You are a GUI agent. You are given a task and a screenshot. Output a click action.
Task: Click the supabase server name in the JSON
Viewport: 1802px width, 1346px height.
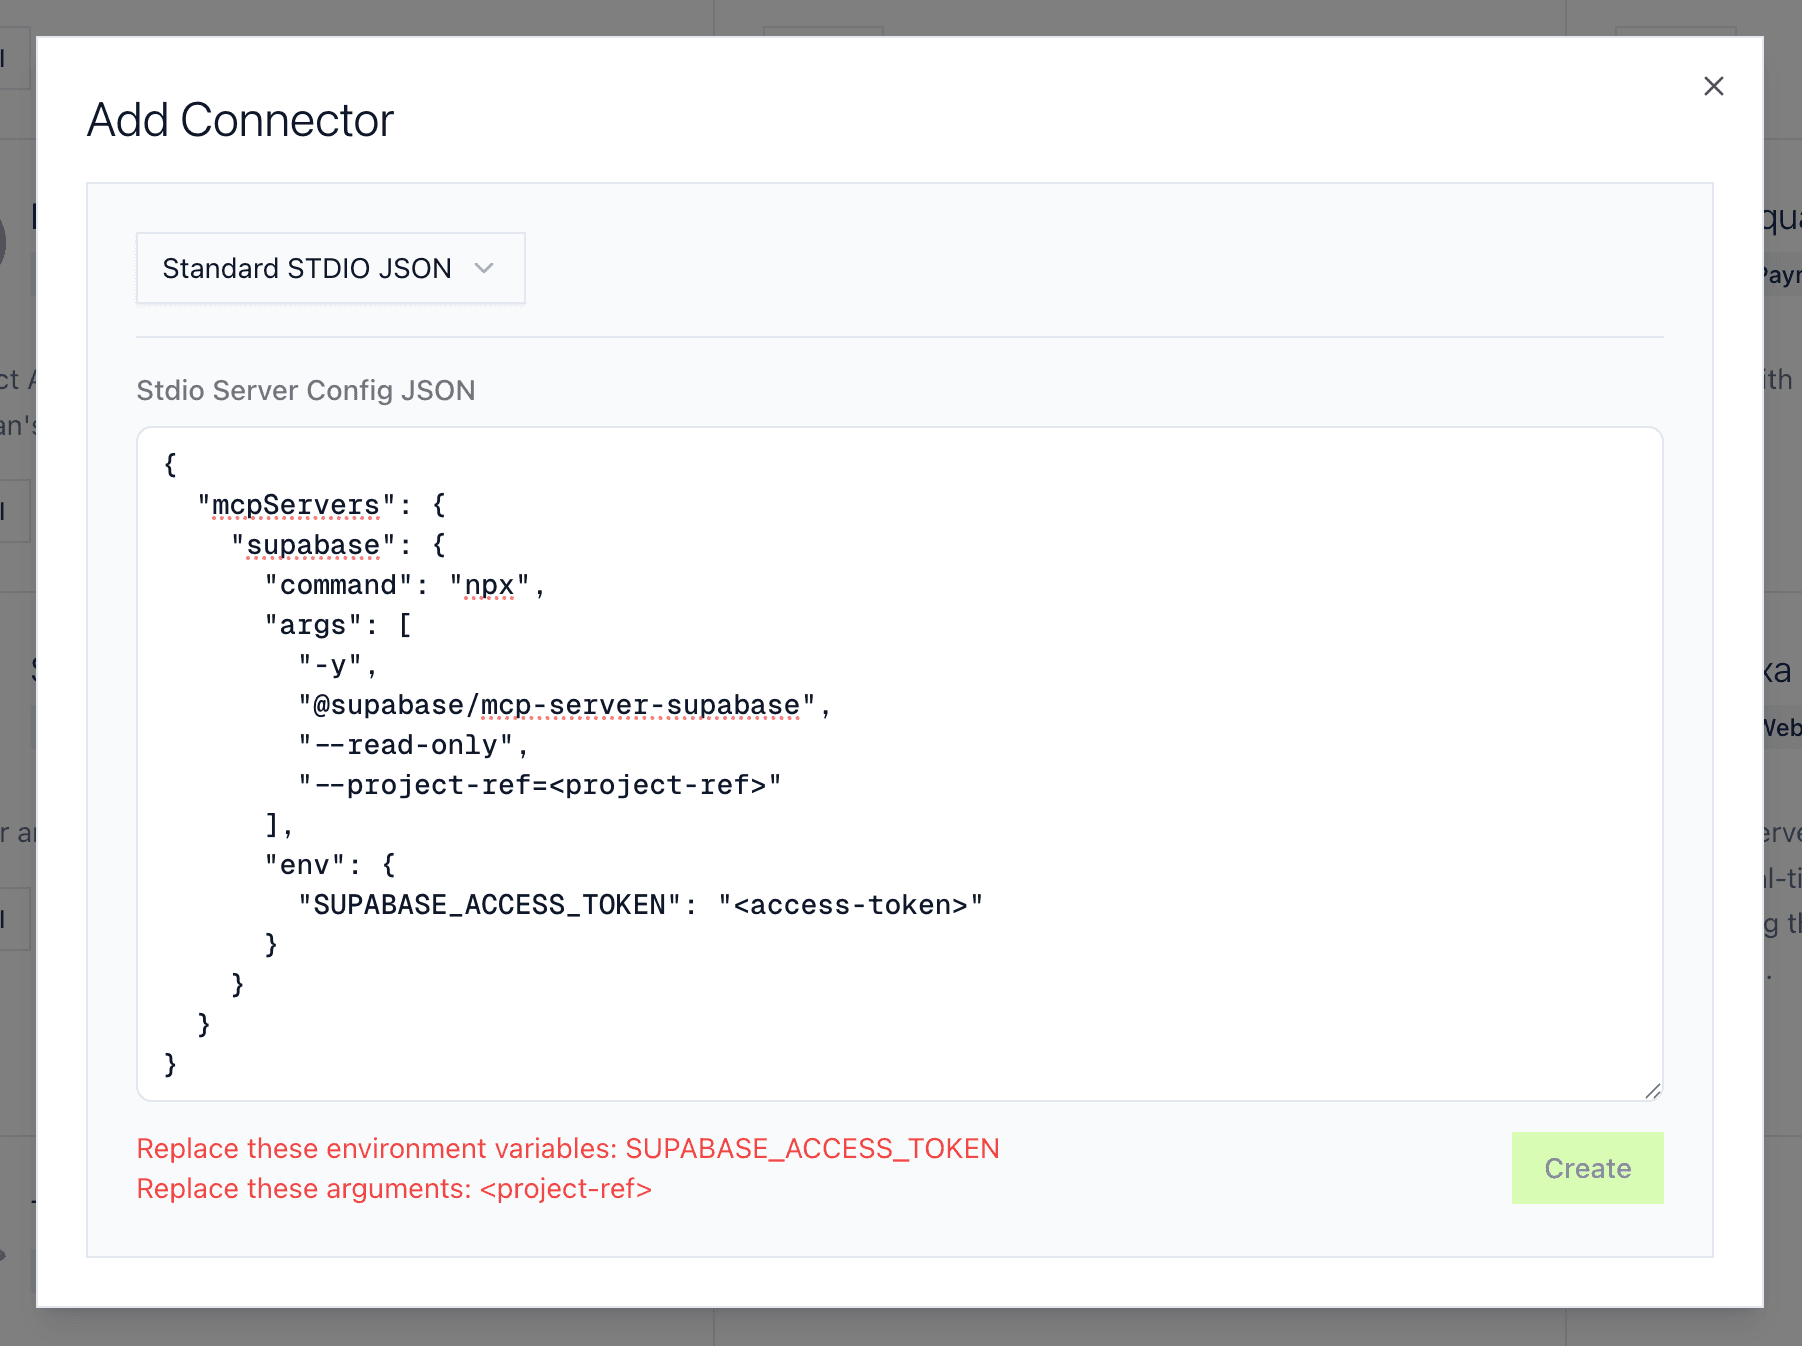(x=312, y=544)
